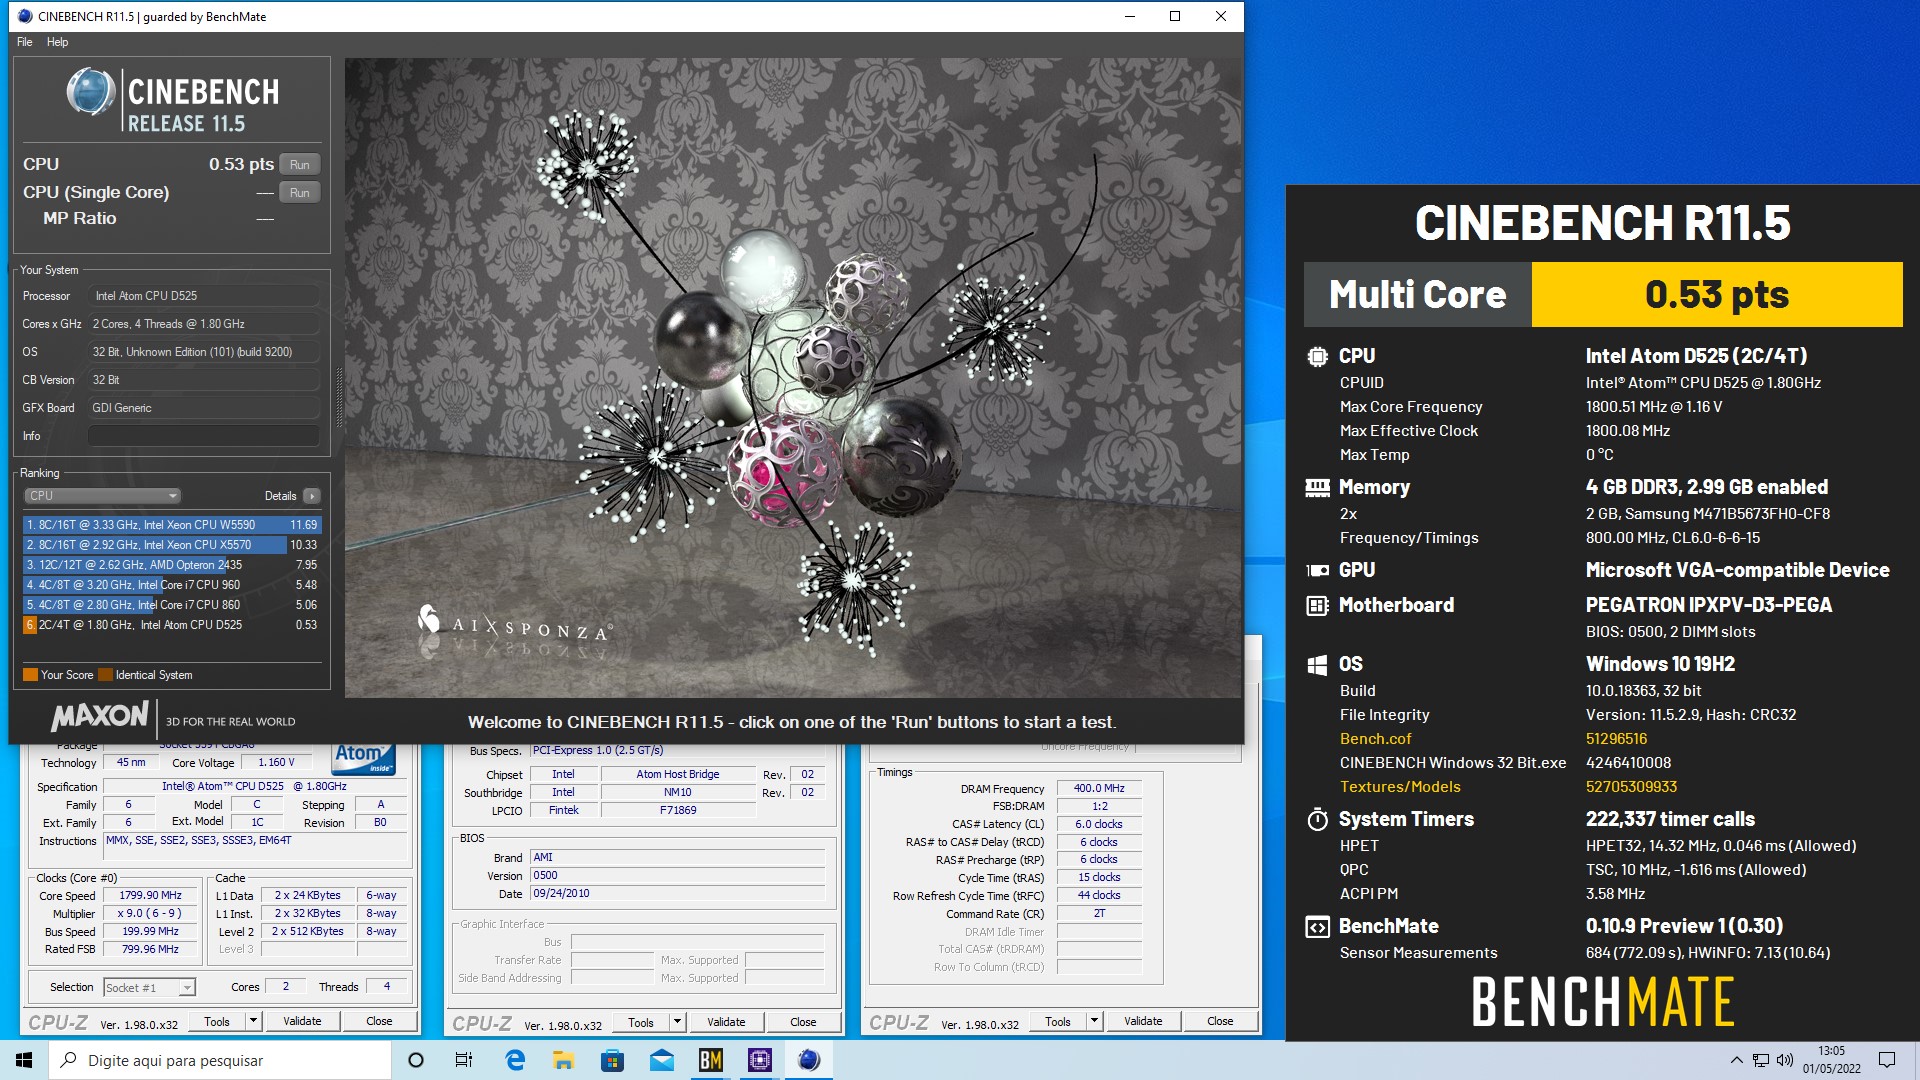Click Validate in middle CPU-Z window
Image resolution: width=1920 pixels, height=1080 pixels.
click(x=726, y=1022)
